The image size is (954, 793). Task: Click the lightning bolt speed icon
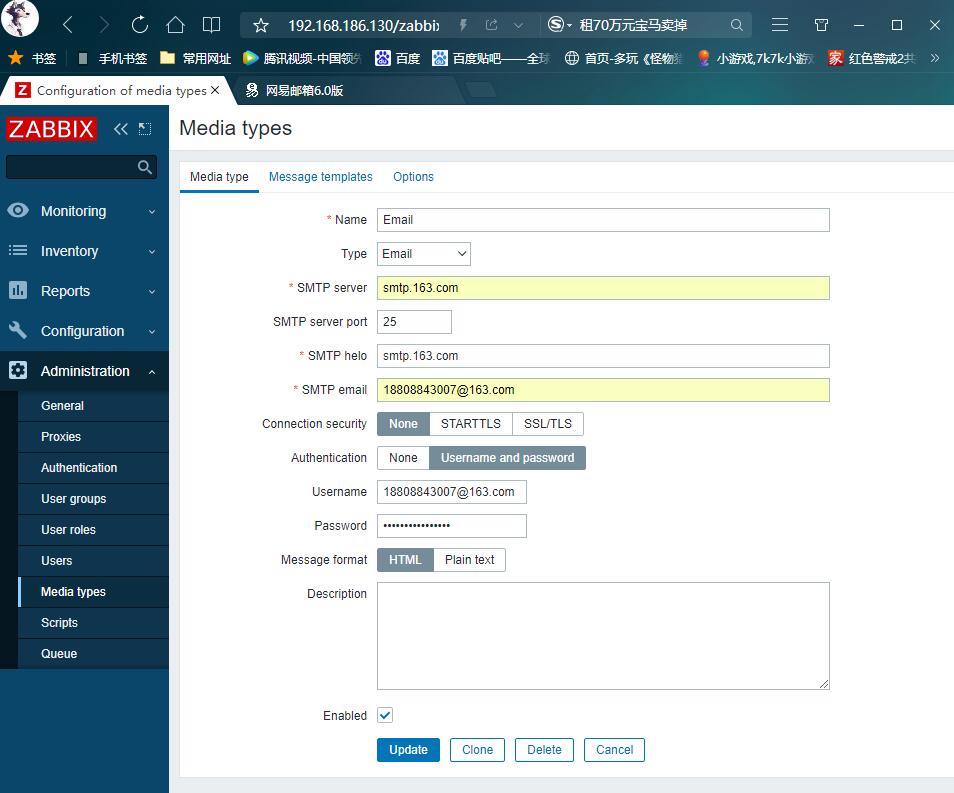(x=464, y=25)
